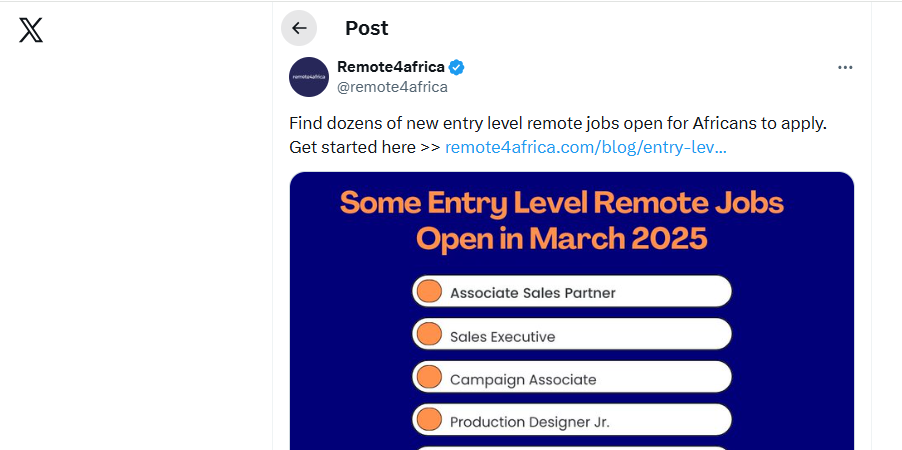Click orange circle beside Production Designer Jr.
This screenshot has height=450, width=902.
429,421
